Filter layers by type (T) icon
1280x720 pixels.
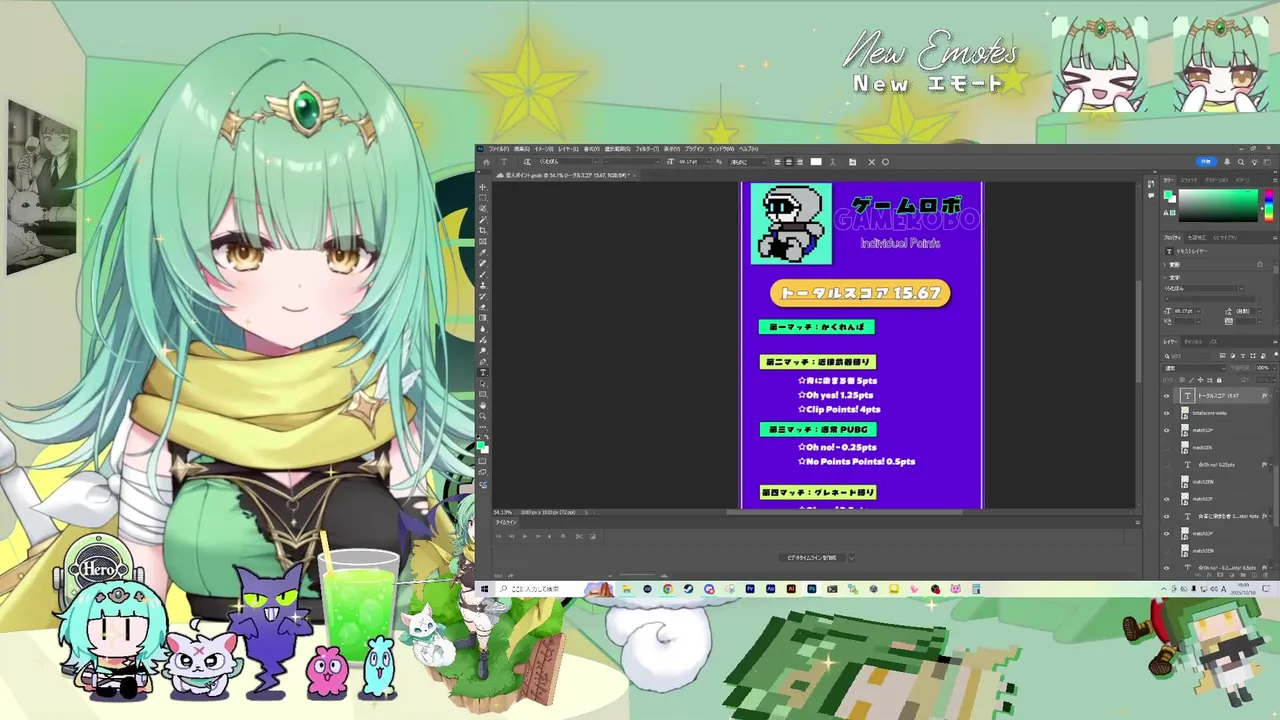tap(1243, 356)
